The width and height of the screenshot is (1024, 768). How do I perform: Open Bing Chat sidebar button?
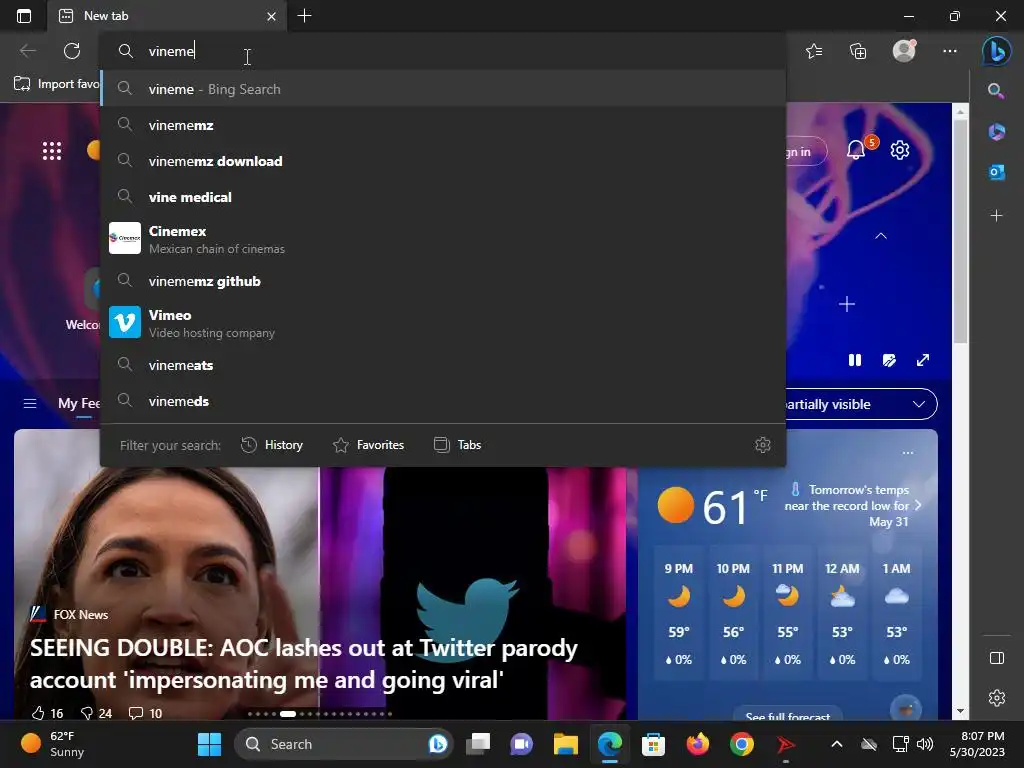click(x=997, y=51)
